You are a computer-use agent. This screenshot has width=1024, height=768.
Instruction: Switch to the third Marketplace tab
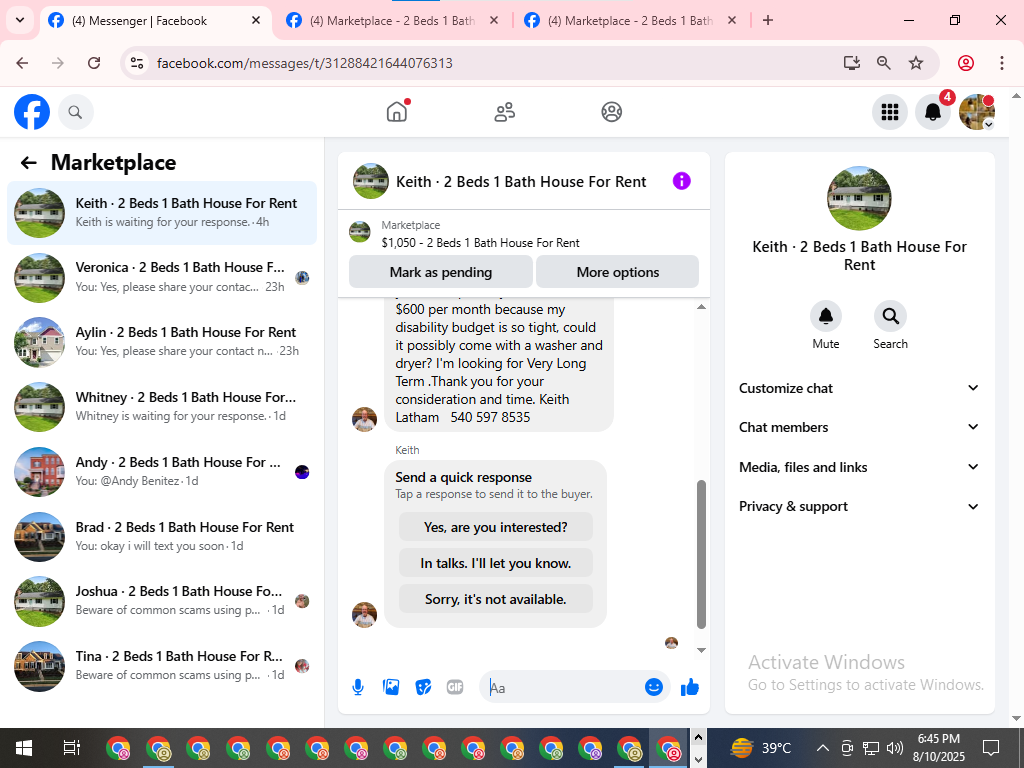tap(630, 21)
